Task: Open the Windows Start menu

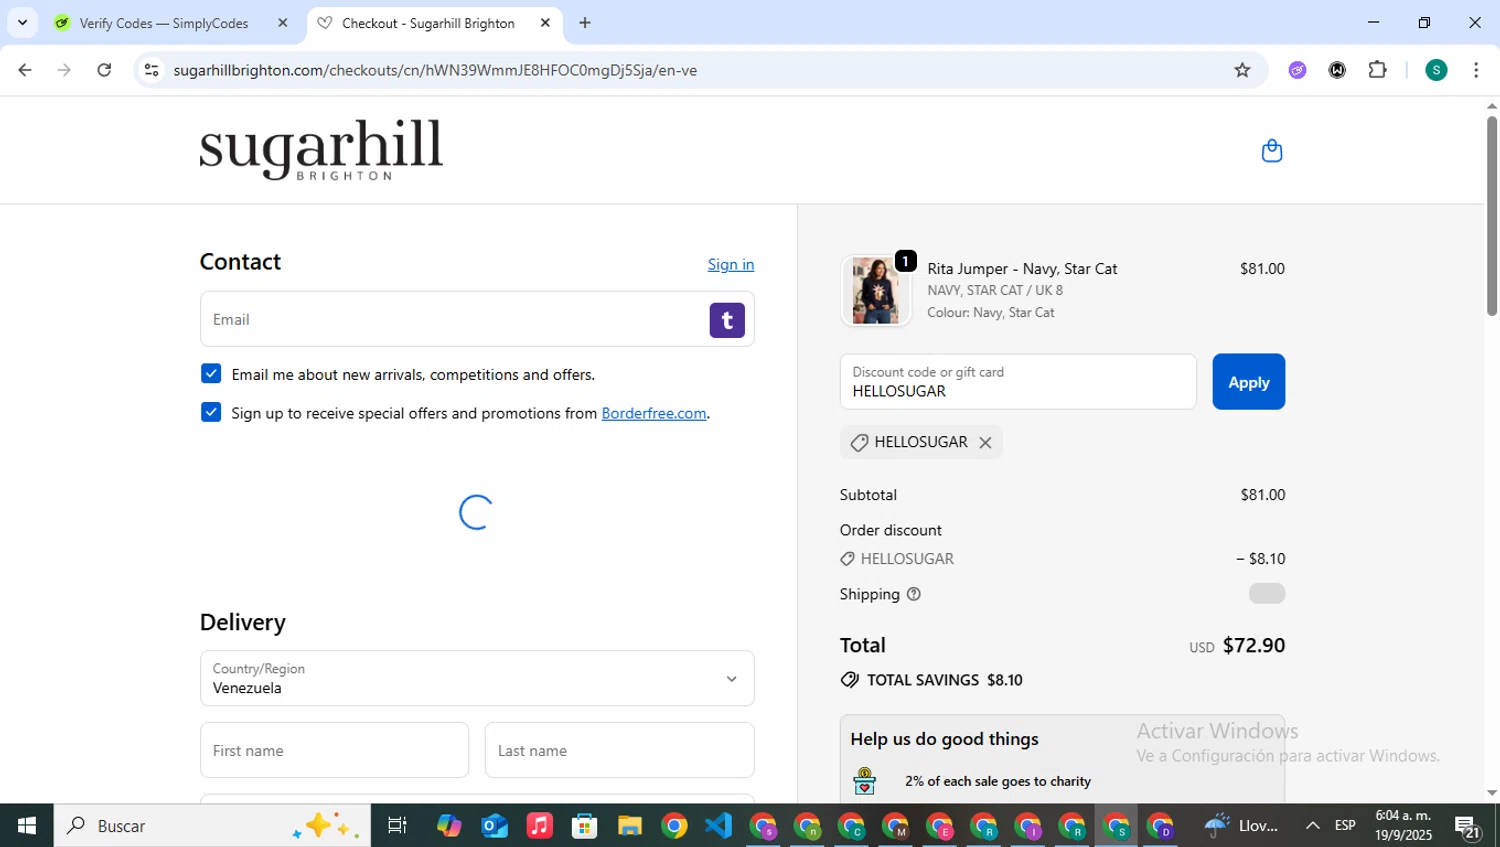Action: (x=27, y=826)
